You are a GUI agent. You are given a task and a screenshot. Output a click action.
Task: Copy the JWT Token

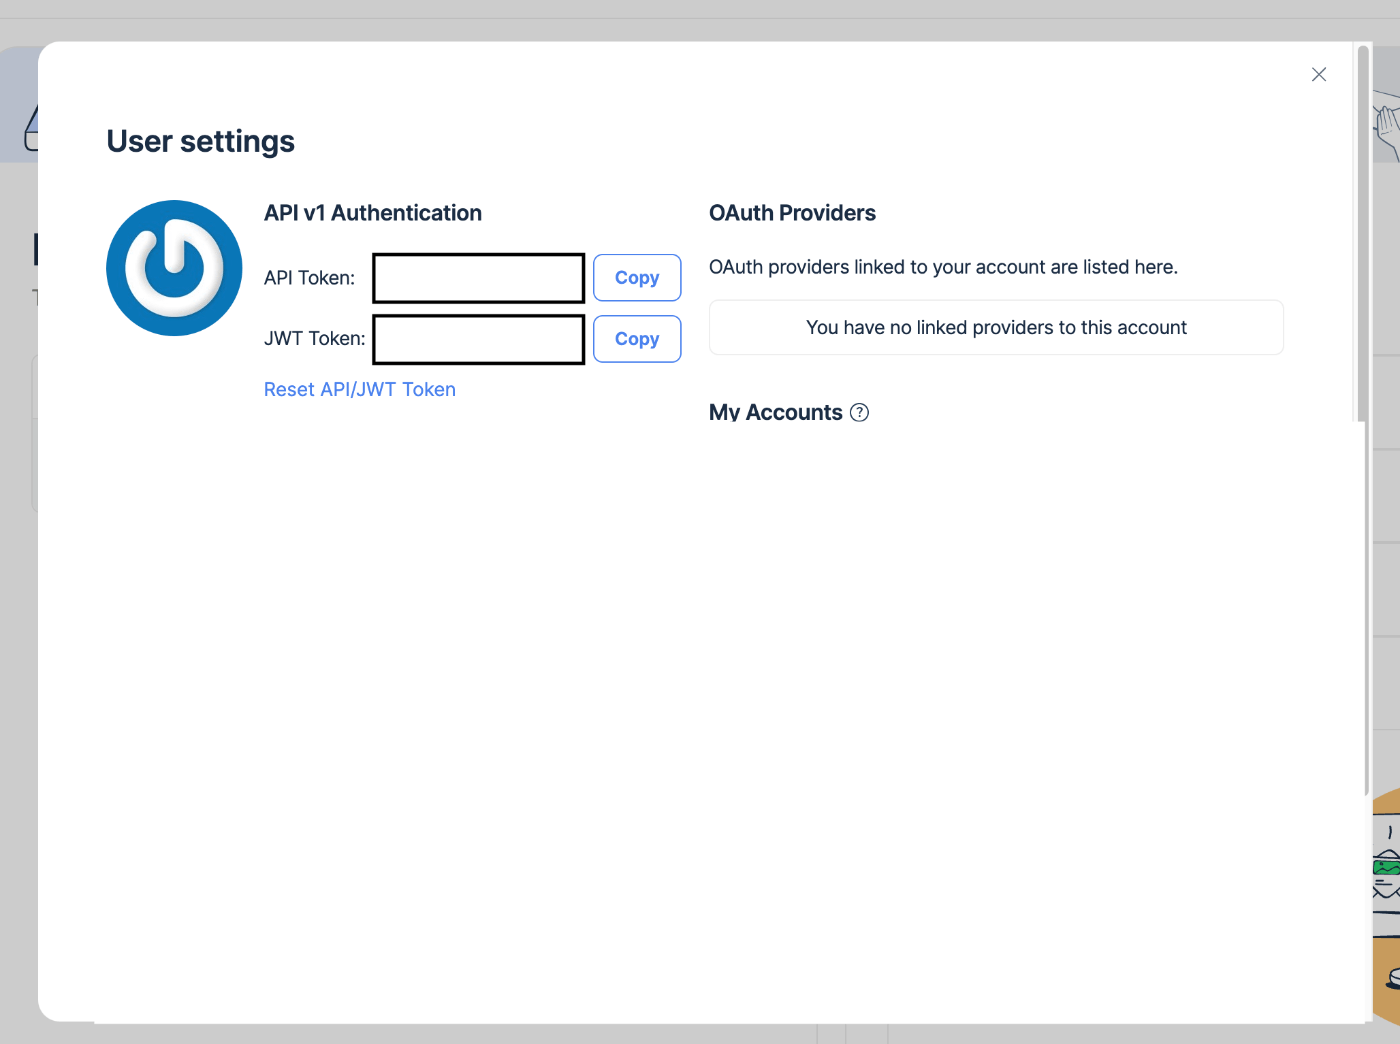tap(637, 339)
